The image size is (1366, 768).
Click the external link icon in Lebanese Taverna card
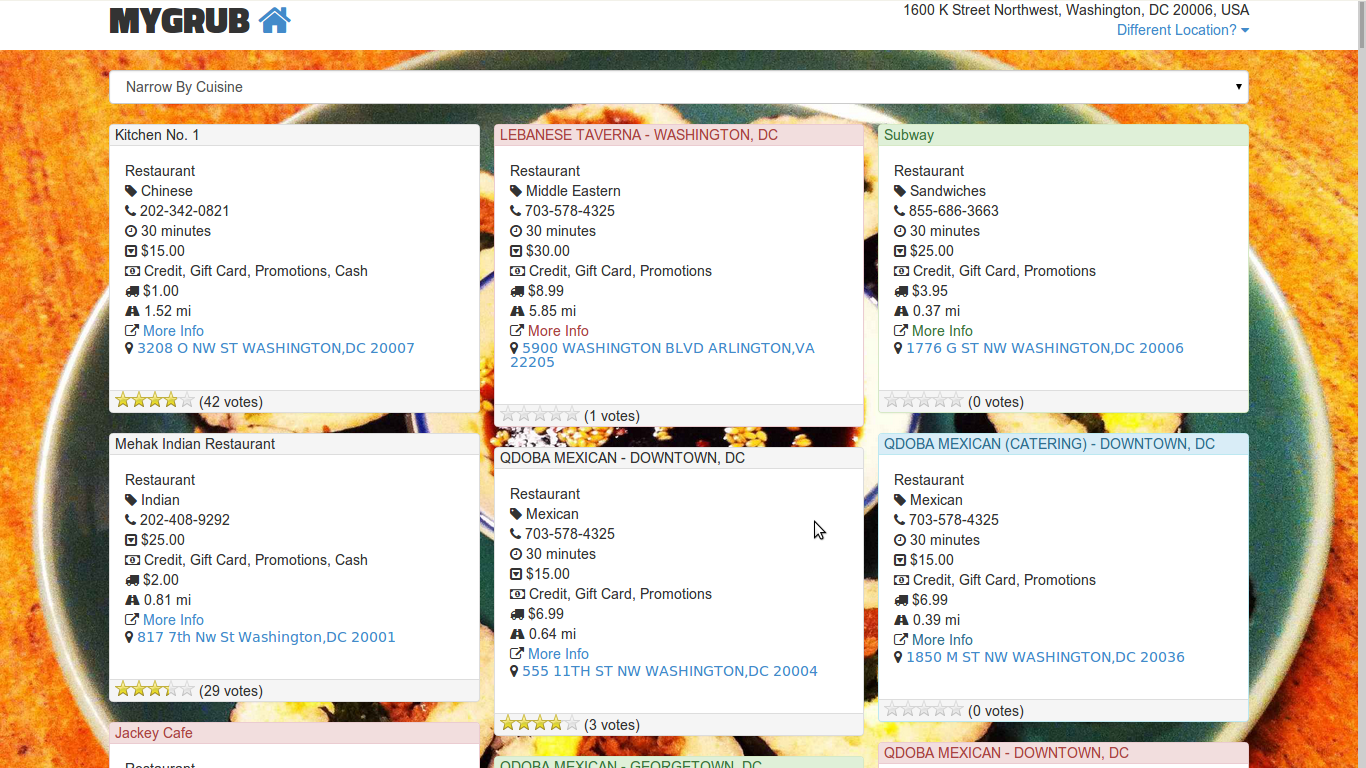pyautogui.click(x=517, y=331)
